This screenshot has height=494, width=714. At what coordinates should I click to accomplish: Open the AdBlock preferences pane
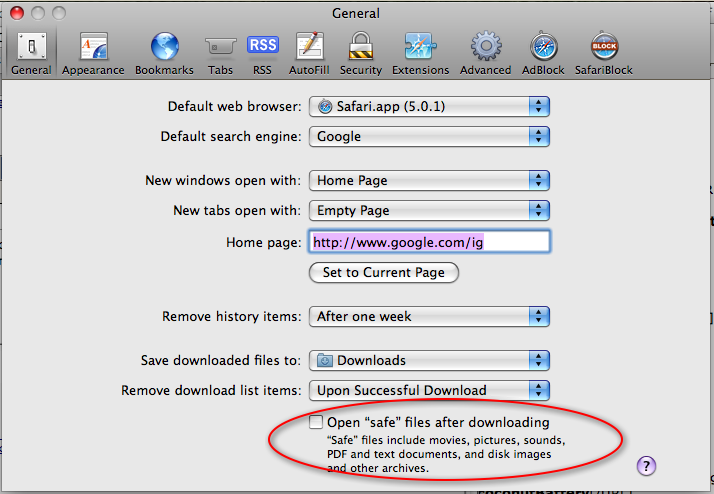point(543,53)
